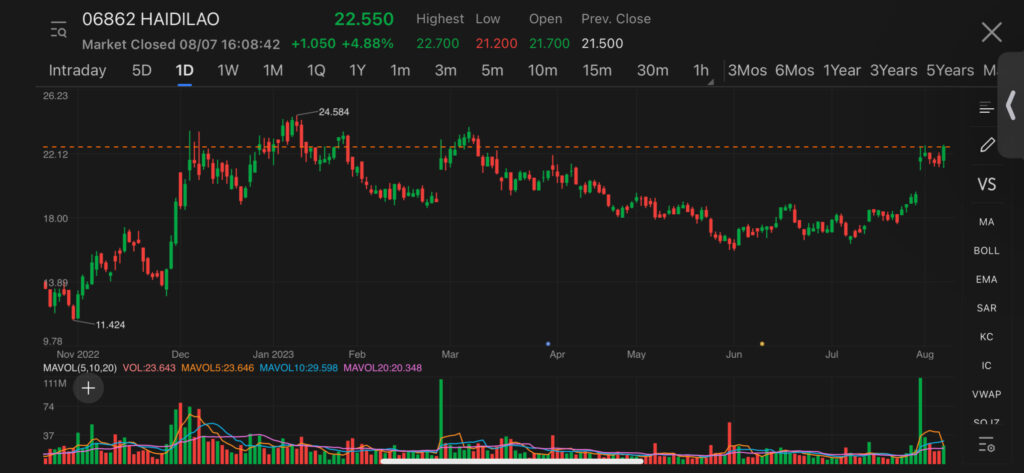The height and width of the screenshot is (473, 1024).
Task: Click the chart horizontal scrollbar
Action: (x=512, y=461)
